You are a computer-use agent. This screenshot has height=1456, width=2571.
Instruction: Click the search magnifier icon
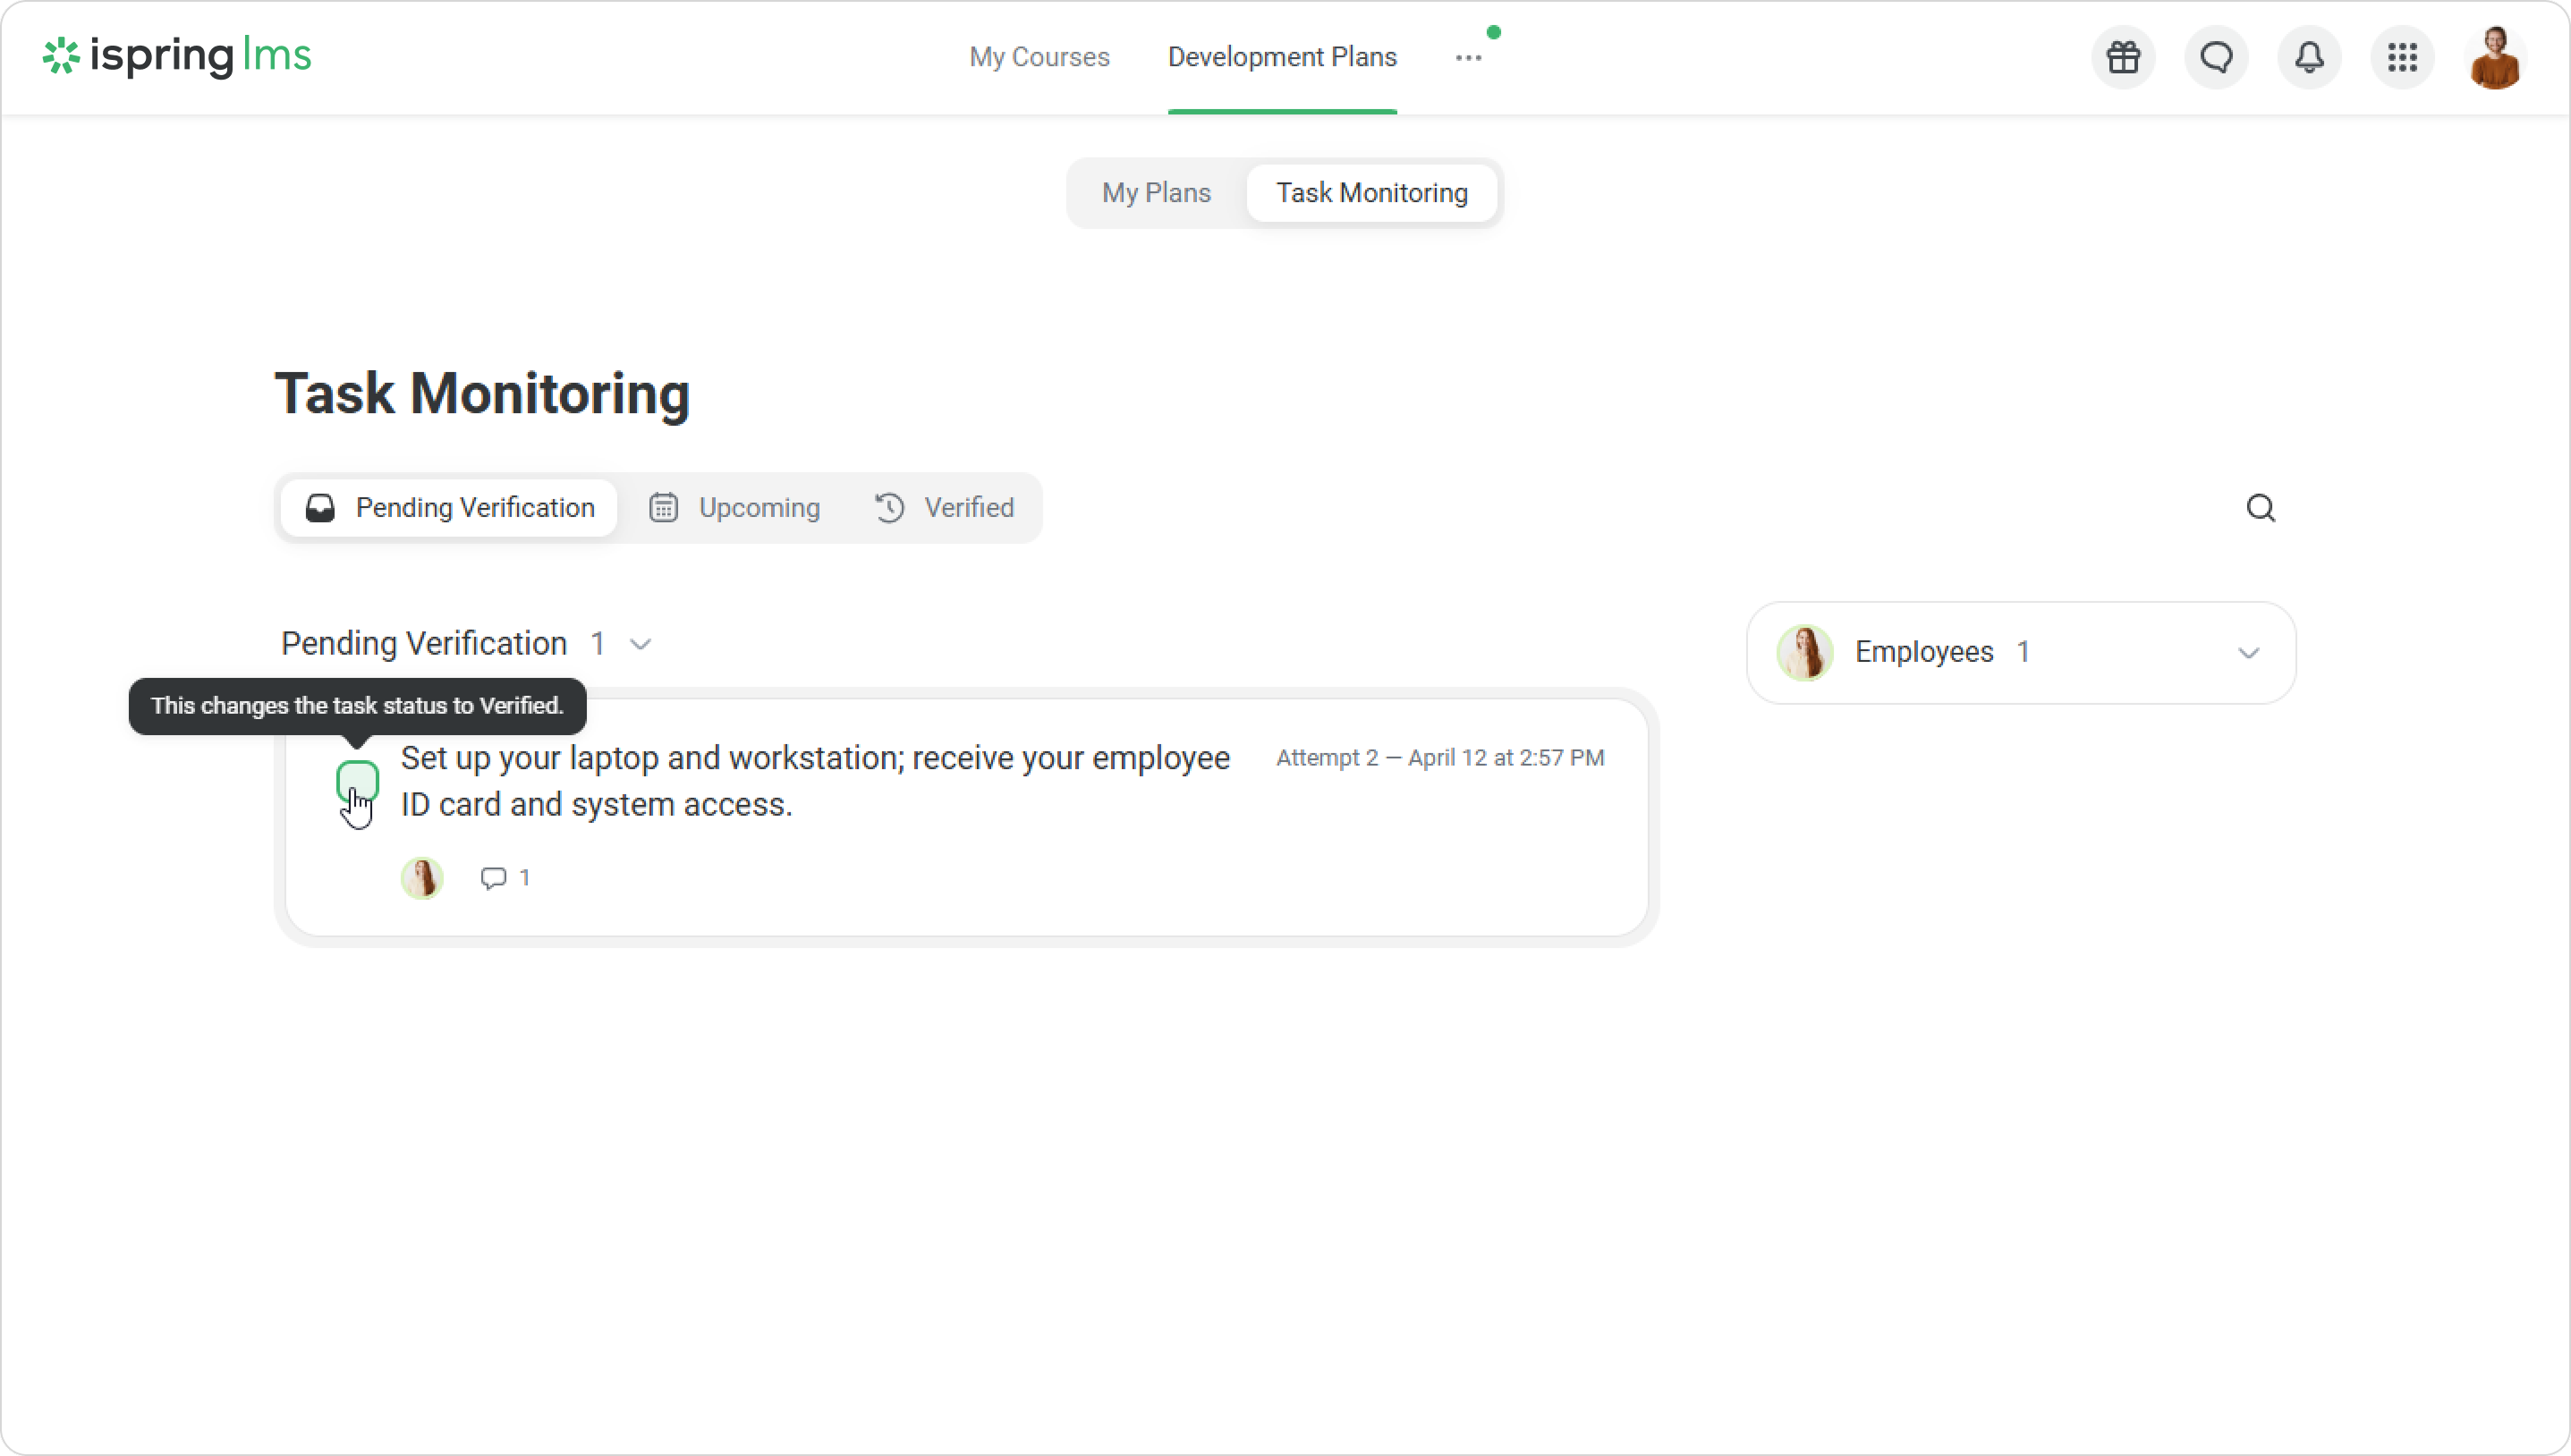click(2260, 508)
